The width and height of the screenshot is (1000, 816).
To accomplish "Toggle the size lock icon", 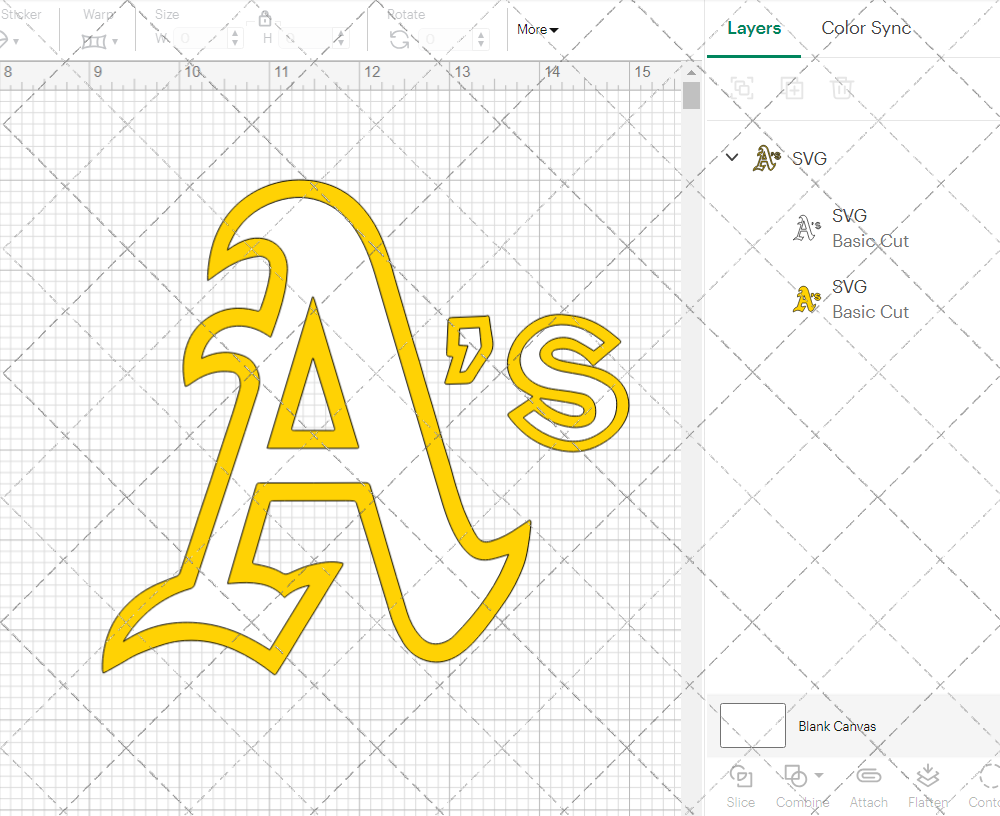I will coord(265,18).
